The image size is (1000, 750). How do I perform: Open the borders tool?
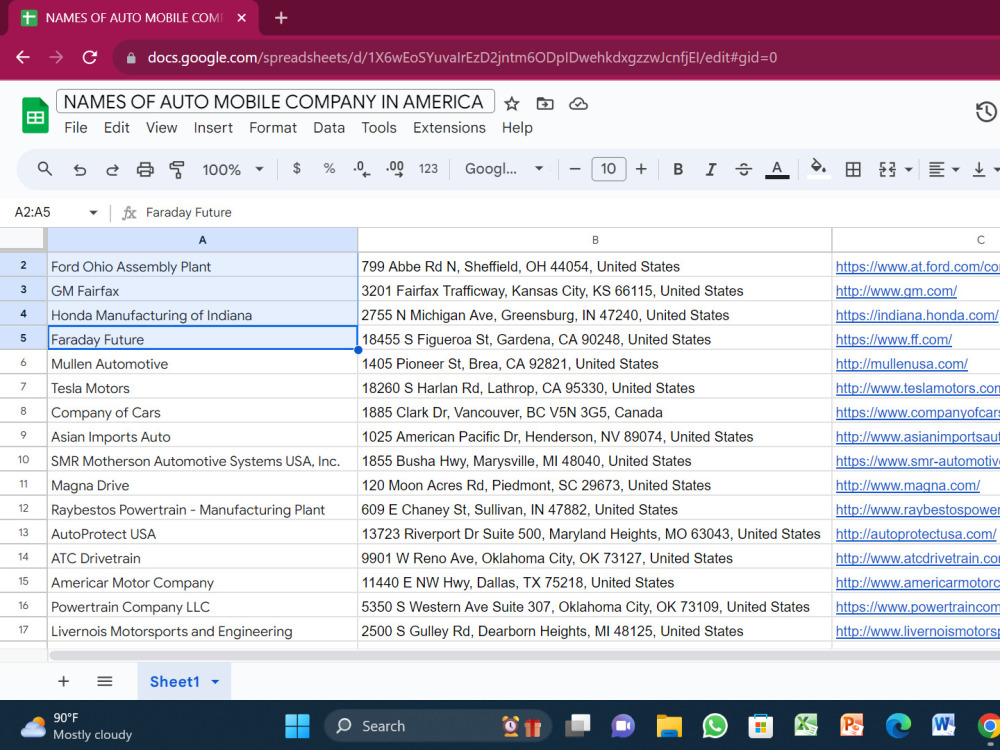853,169
